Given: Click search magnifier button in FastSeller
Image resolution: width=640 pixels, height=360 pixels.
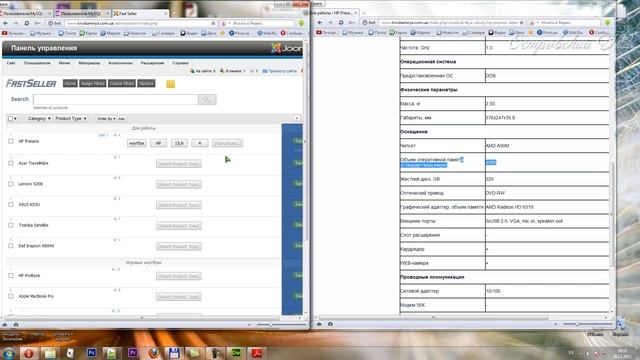Looking at the screenshot, I should (x=207, y=99).
